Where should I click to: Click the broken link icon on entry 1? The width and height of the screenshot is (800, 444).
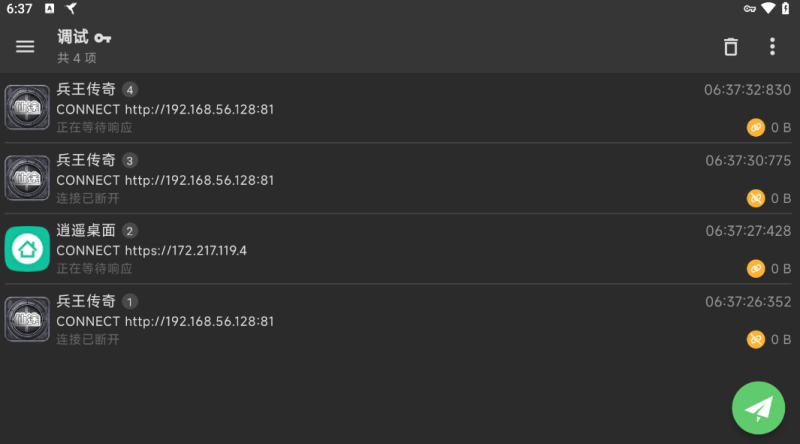point(756,339)
